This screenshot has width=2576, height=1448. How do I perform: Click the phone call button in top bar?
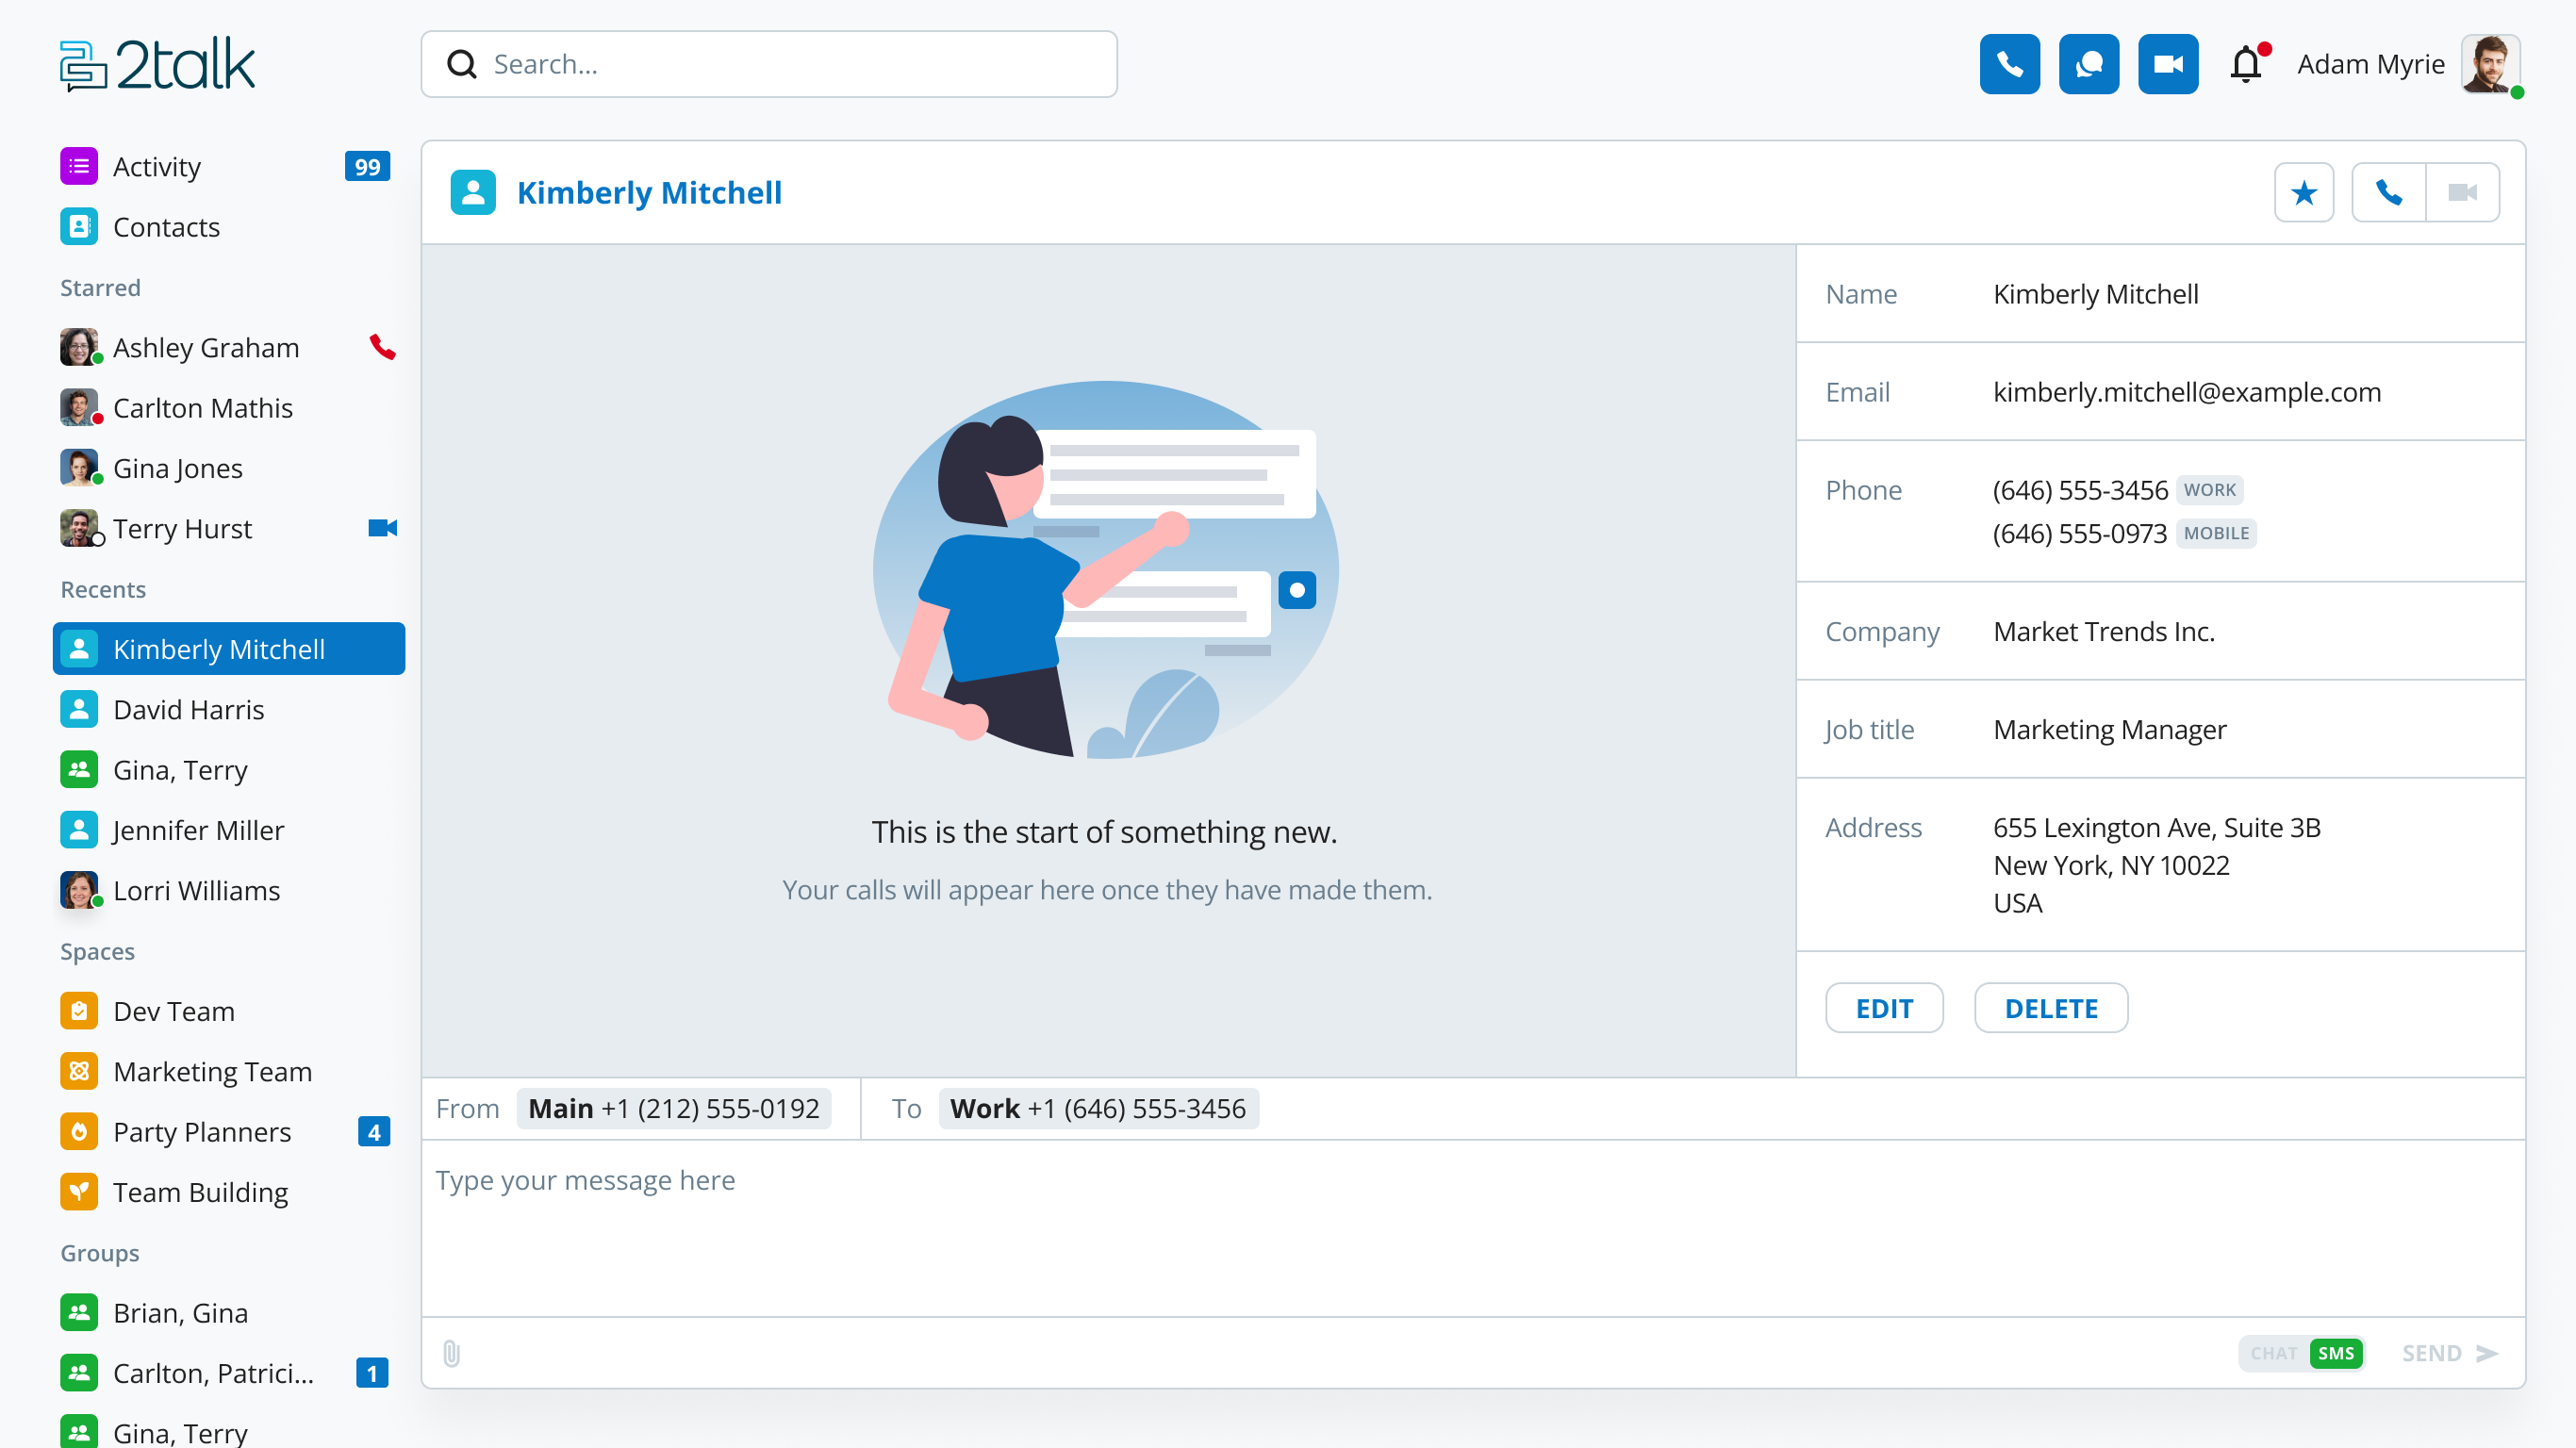(2009, 64)
